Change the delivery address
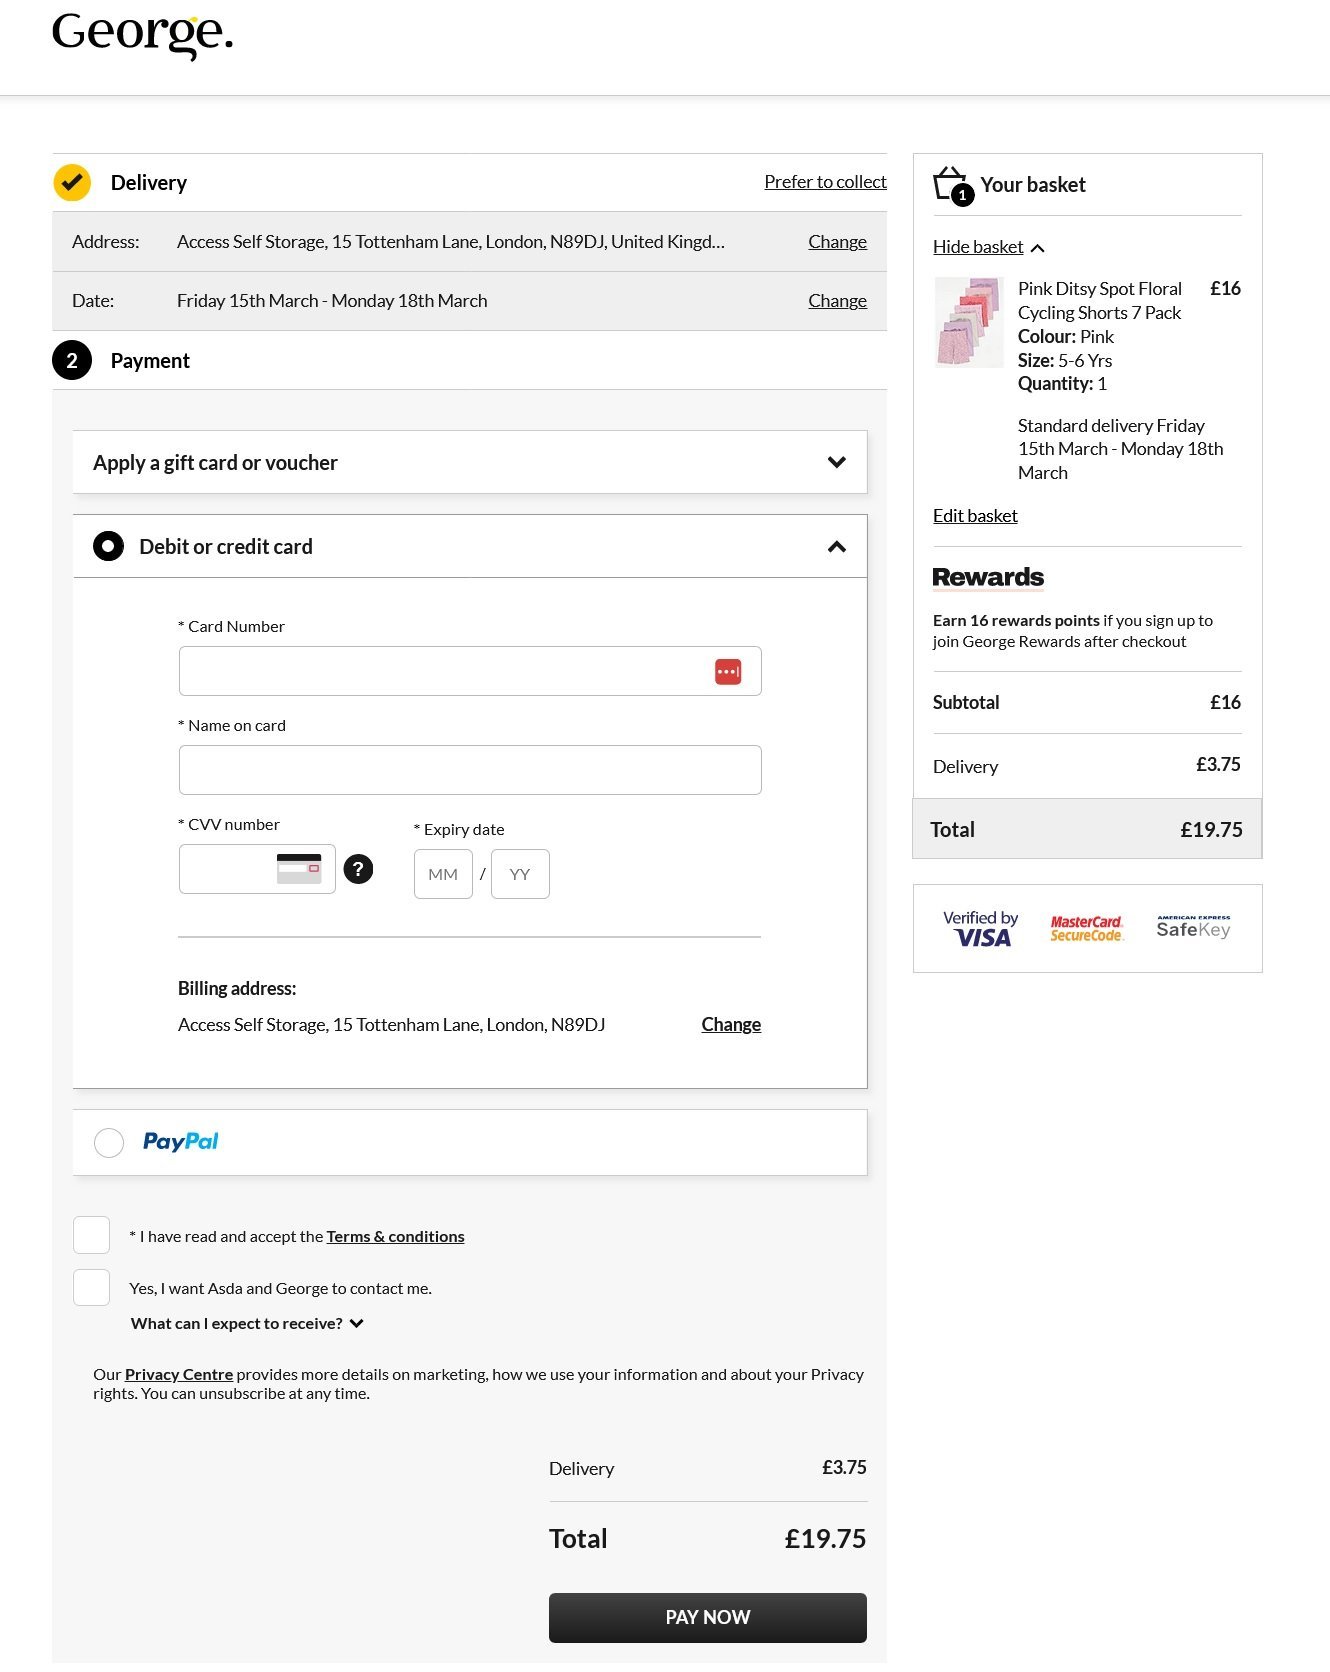This screenshot has width=1330, height=1672. point(837,242)
